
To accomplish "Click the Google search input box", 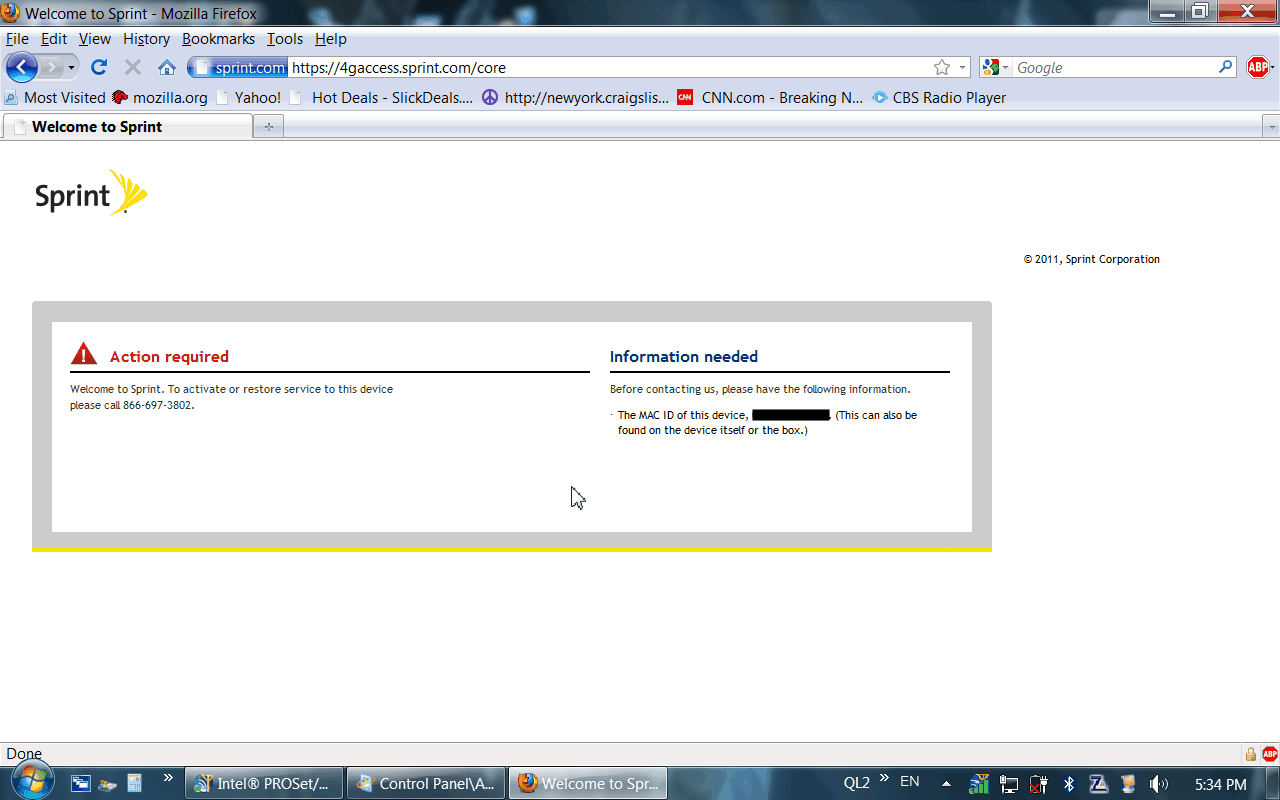I will (x=1114, y=68).
